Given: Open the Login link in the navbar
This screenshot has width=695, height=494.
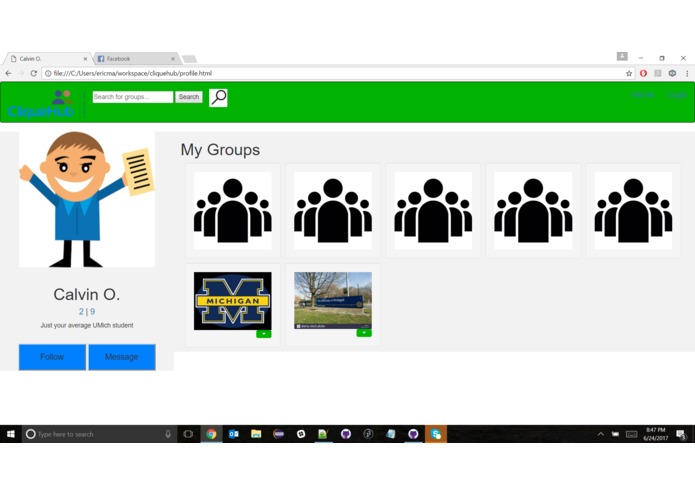Looking at the screenshot, I should 677,95.
